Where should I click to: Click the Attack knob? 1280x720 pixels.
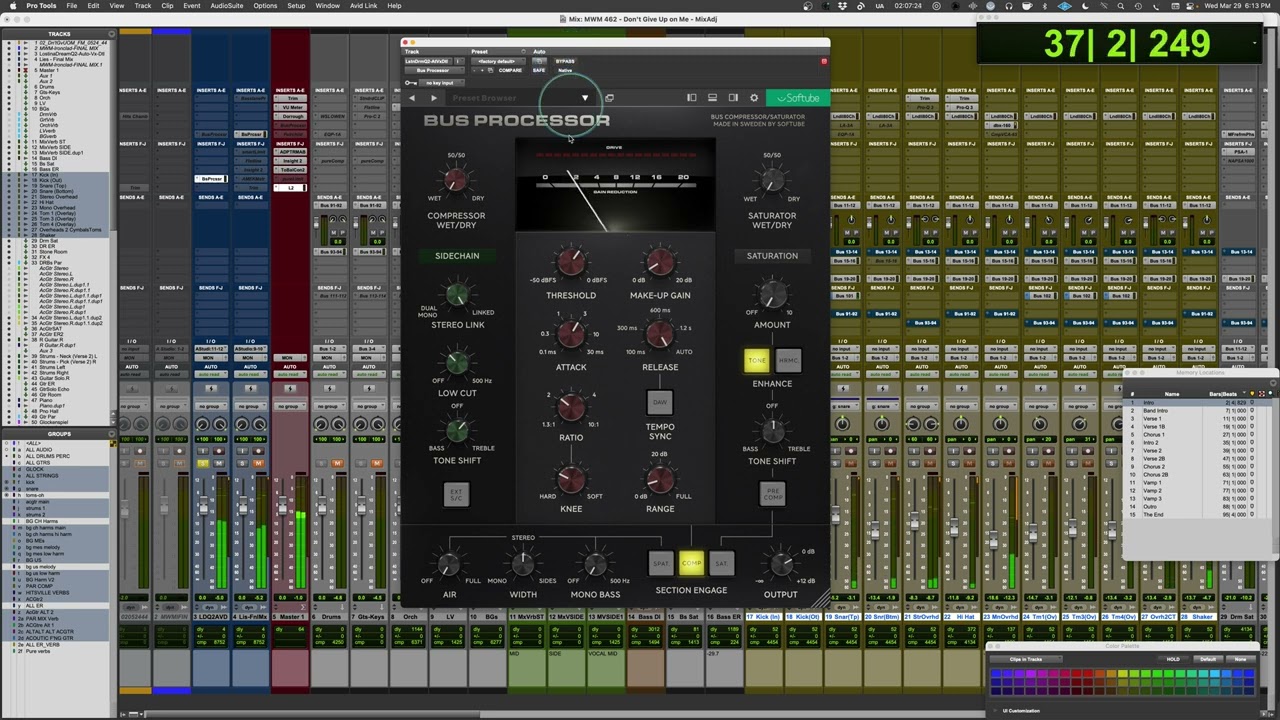point(571,335)
